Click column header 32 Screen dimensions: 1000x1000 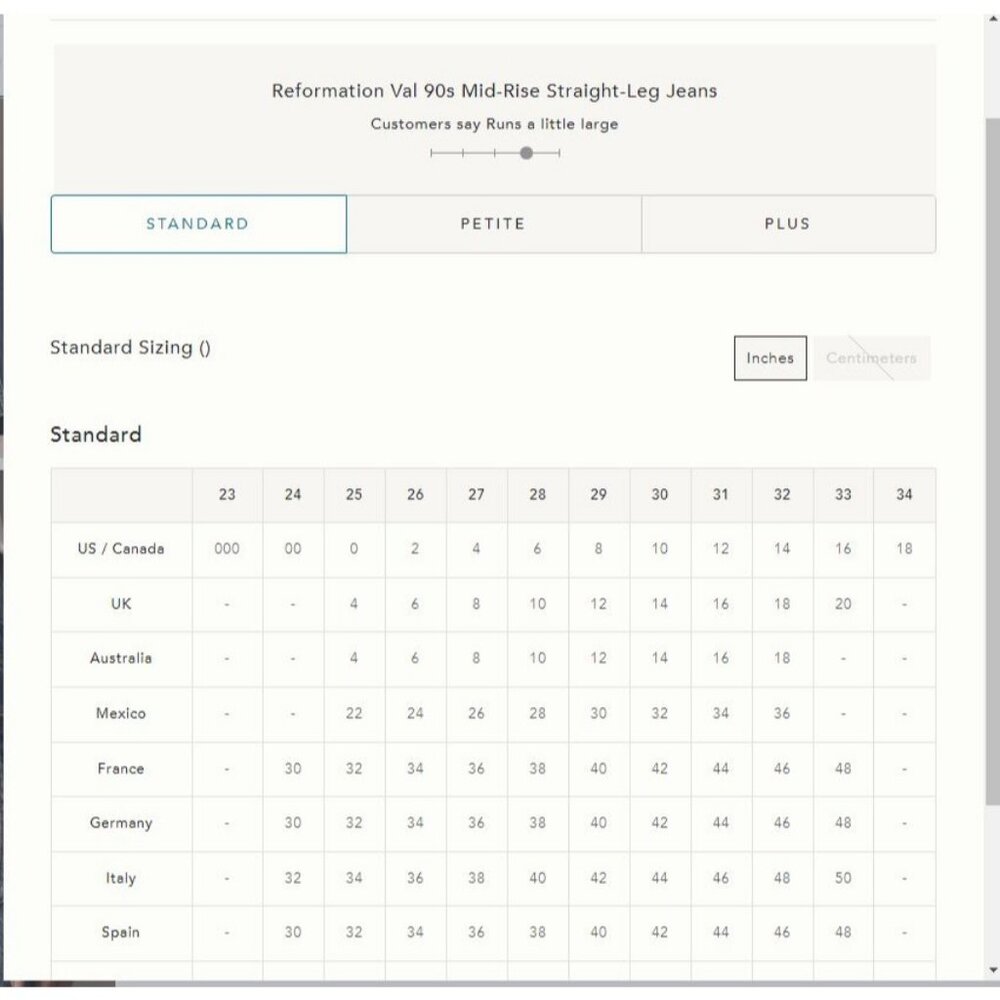(x=783, y=495)
